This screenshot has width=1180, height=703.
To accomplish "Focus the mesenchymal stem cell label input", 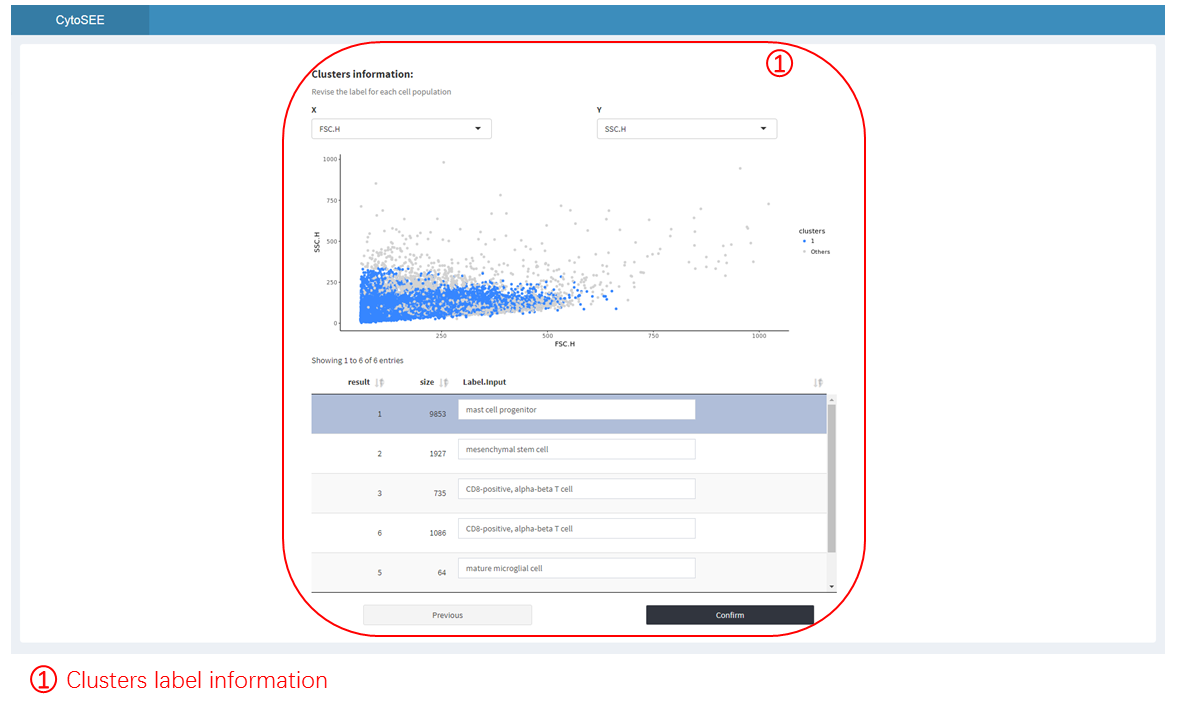I will point(576,450).
